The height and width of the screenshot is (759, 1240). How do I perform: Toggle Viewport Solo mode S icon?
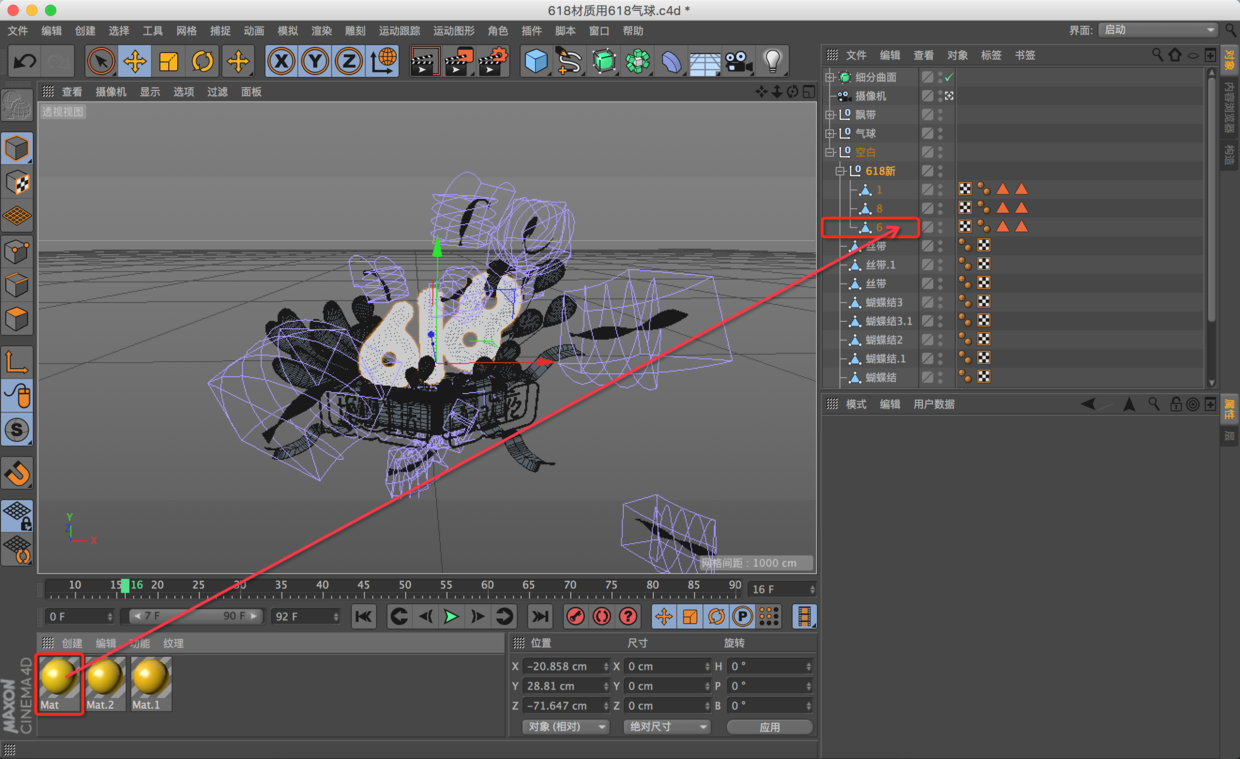coord(17,430)
